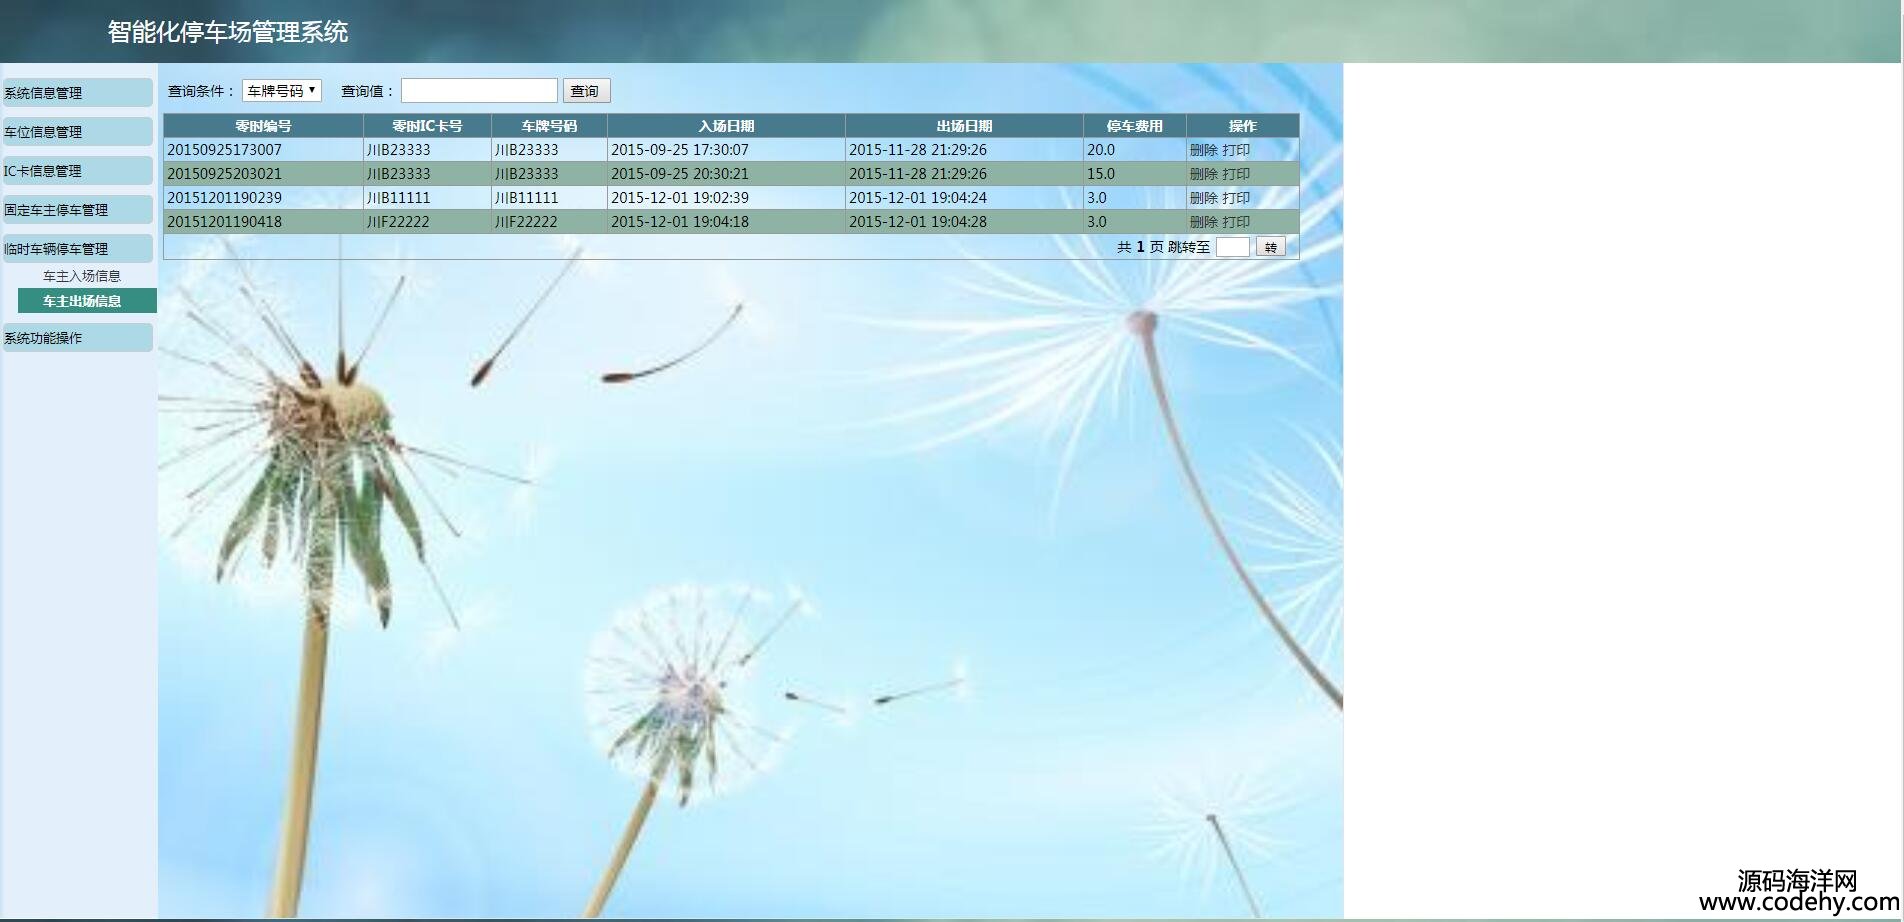Delete record 20151201190418 via 删除
Image resolution: width=1904 pixels, height=922 pixels.
click(x=1203, y=222)
